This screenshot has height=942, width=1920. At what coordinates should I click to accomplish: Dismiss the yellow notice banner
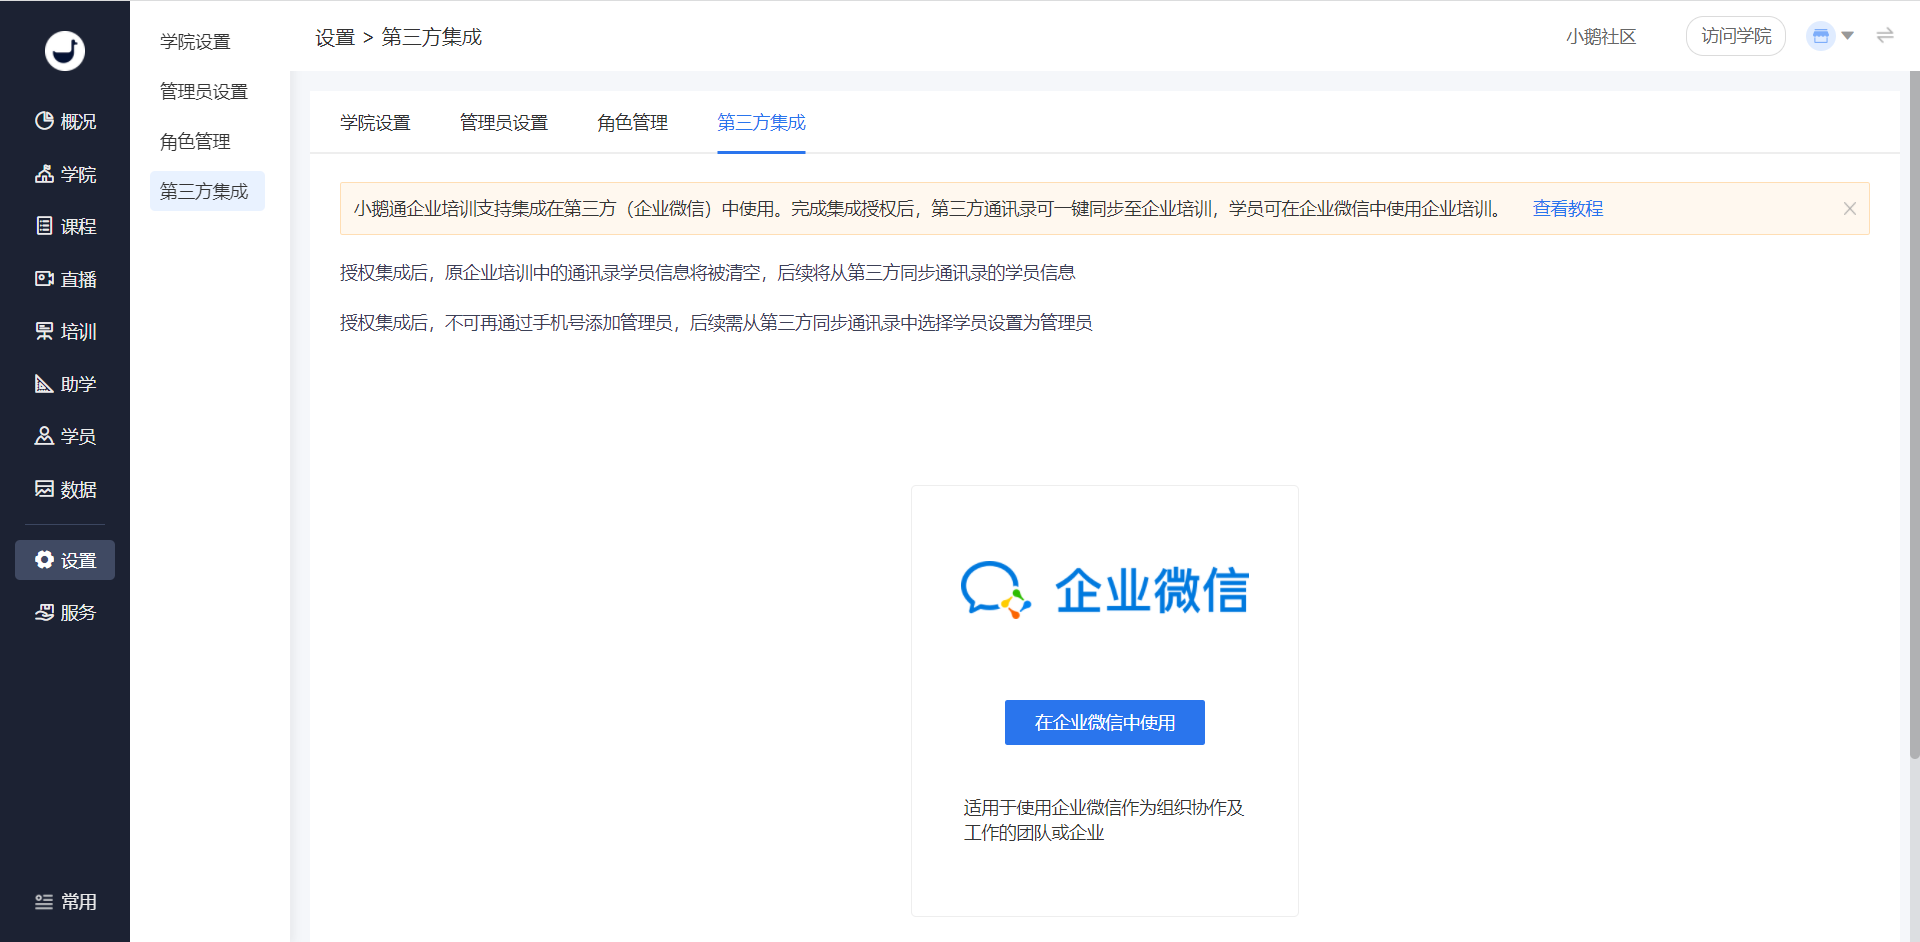pos(1850,209)
